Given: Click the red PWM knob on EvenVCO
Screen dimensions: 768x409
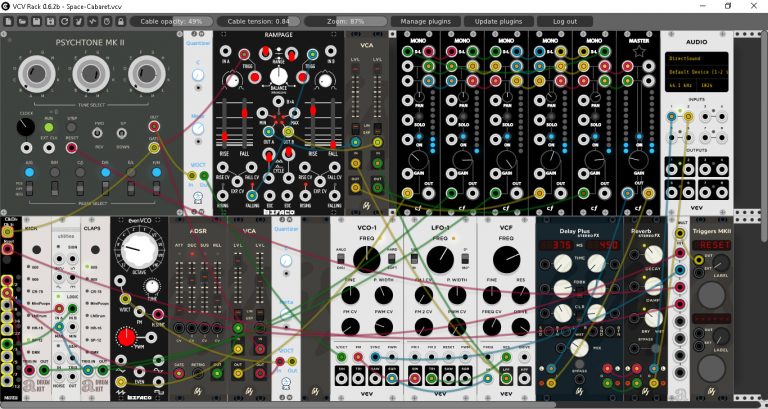Looking at the screenshot, I should point(126,337).
